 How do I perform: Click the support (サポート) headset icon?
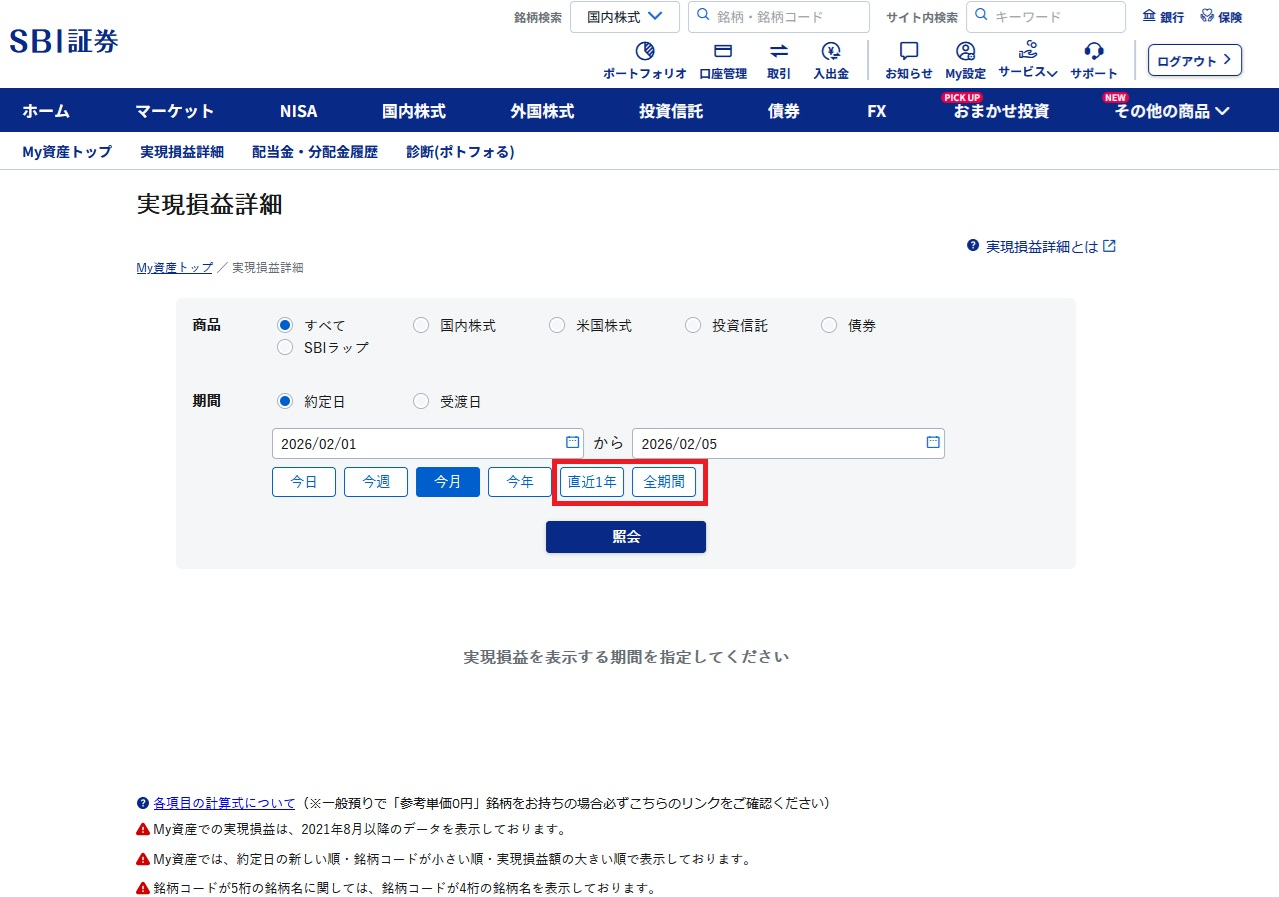[x=1094, y=52]
